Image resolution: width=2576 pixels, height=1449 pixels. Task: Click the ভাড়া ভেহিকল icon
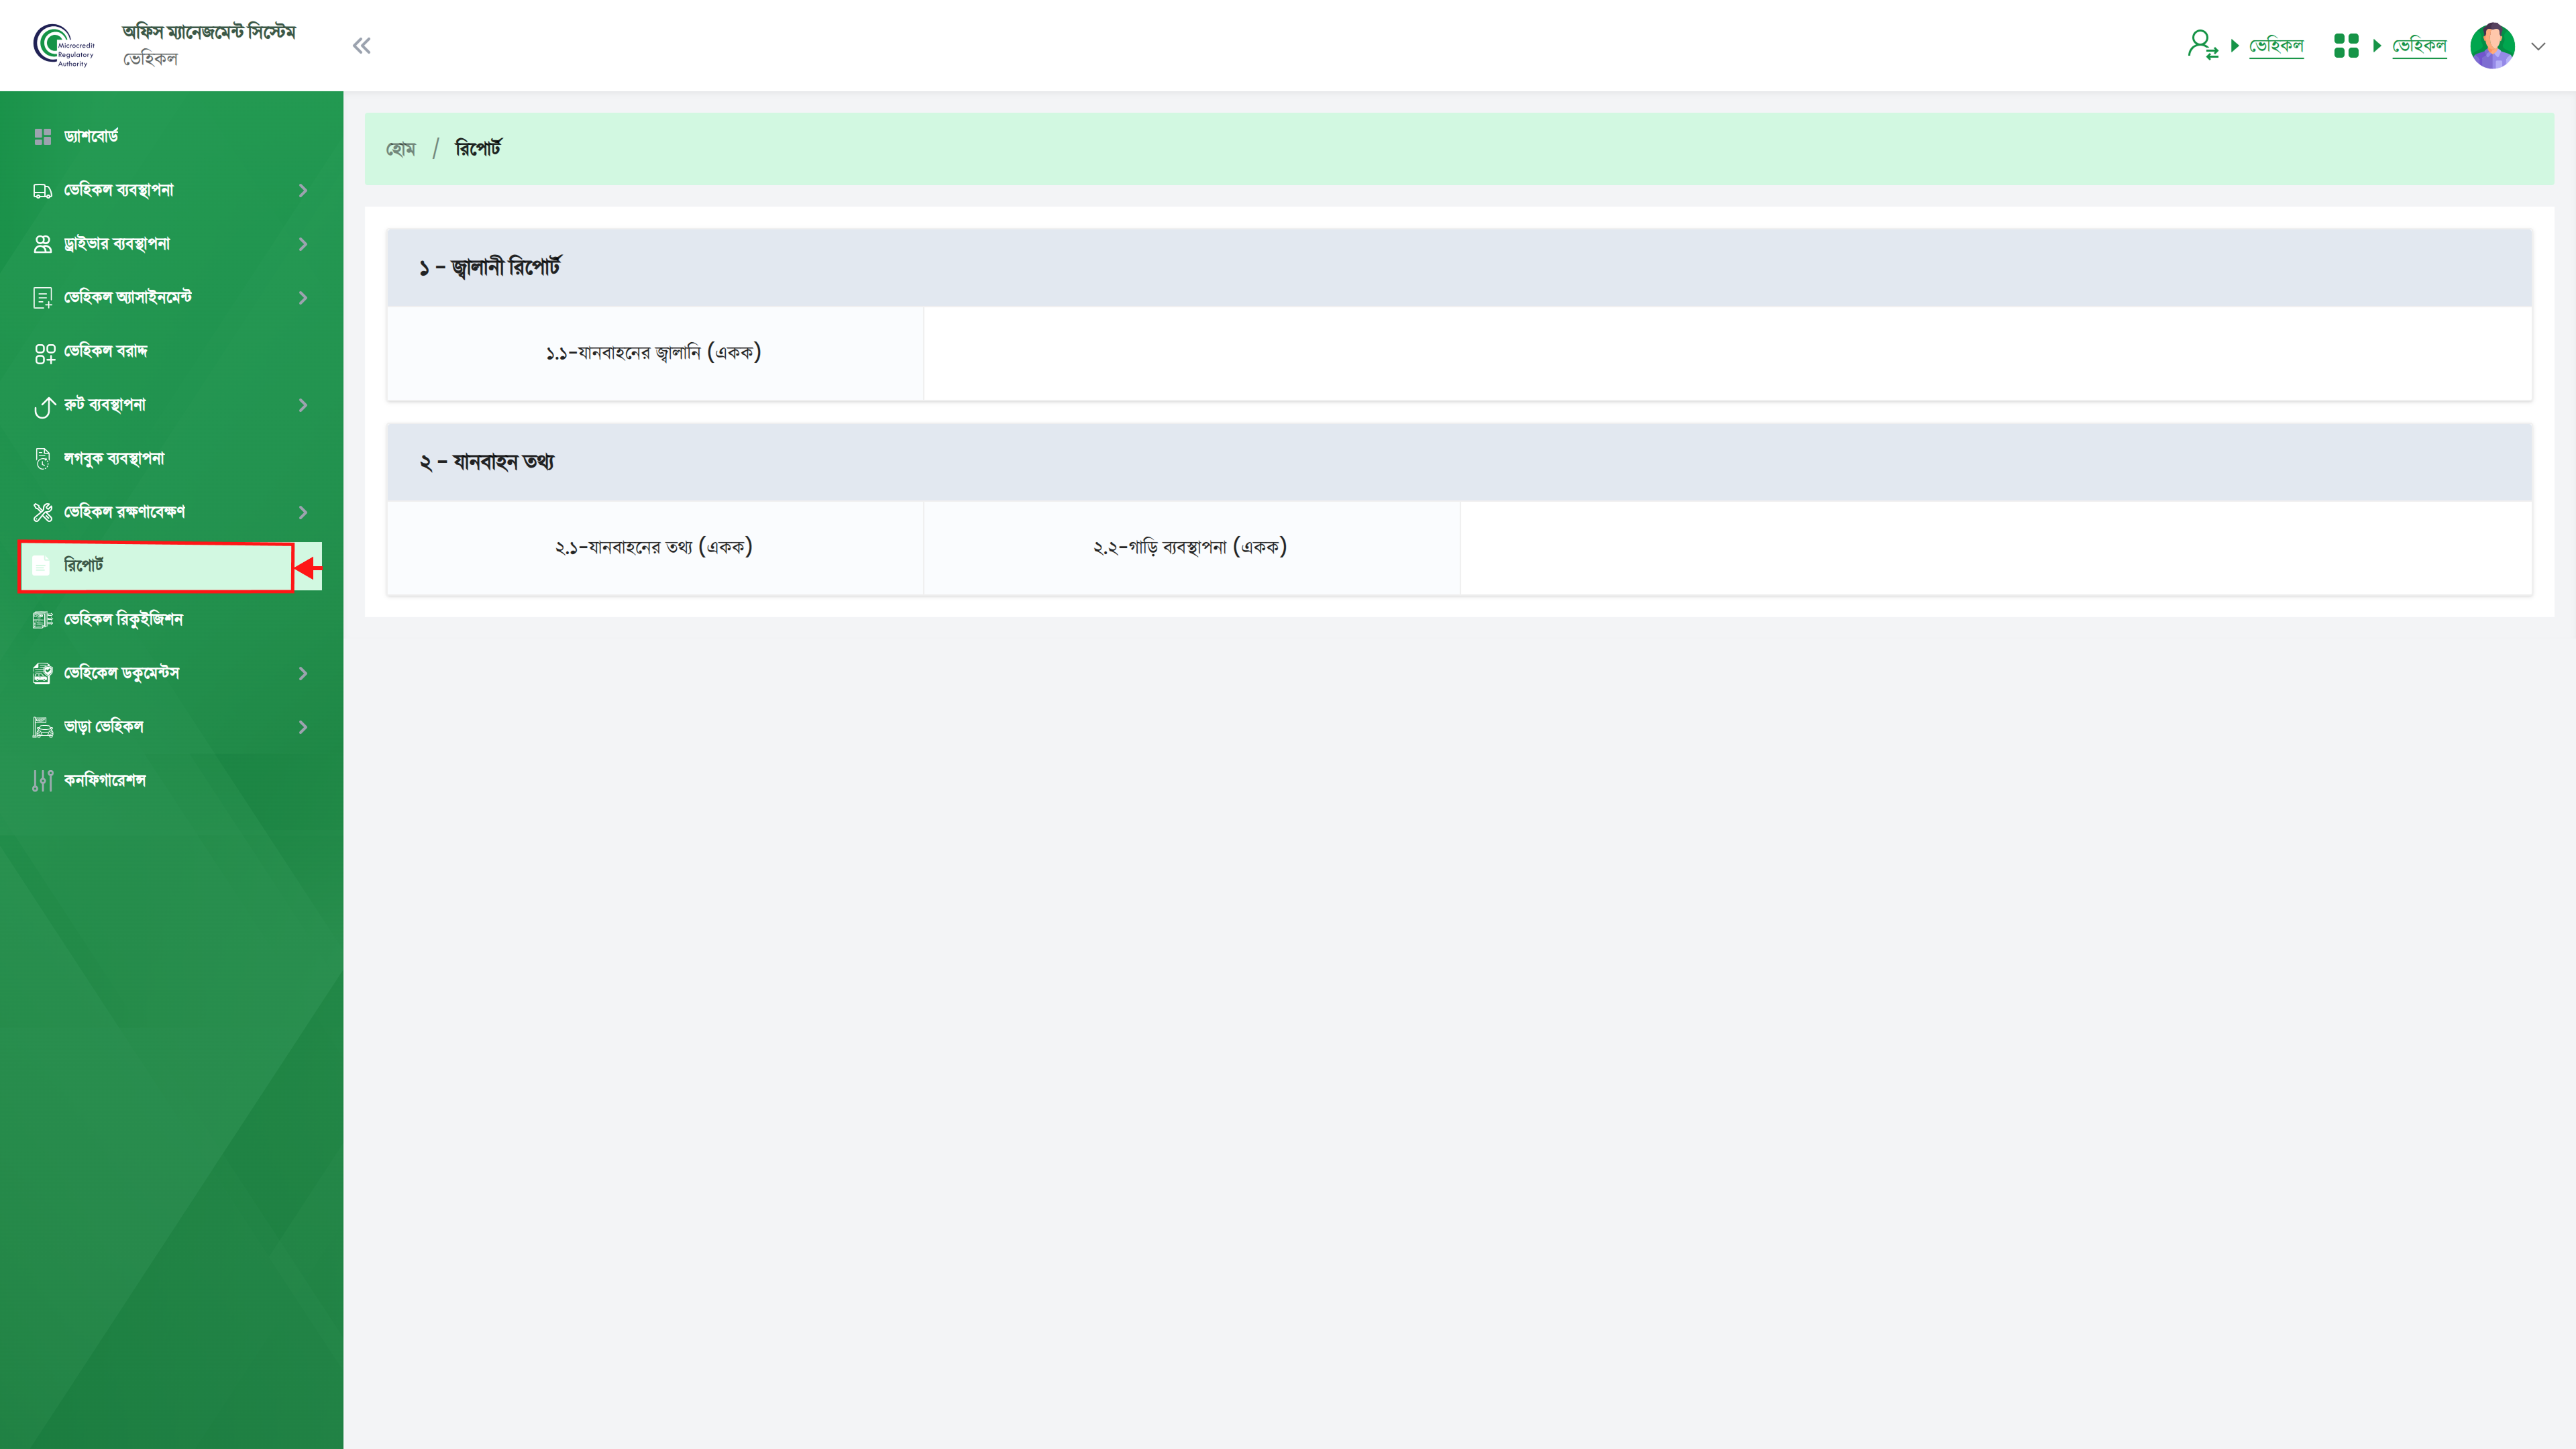click(42, 727)
